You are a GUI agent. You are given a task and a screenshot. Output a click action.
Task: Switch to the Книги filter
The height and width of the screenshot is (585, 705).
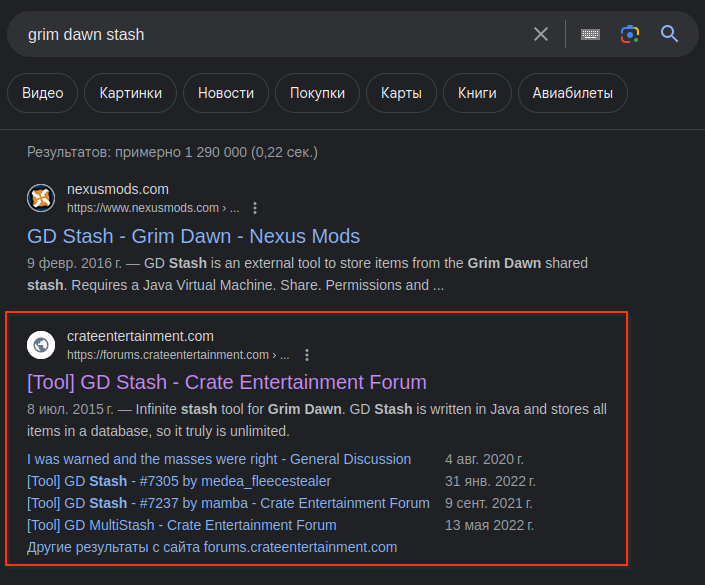pos(477,93)
